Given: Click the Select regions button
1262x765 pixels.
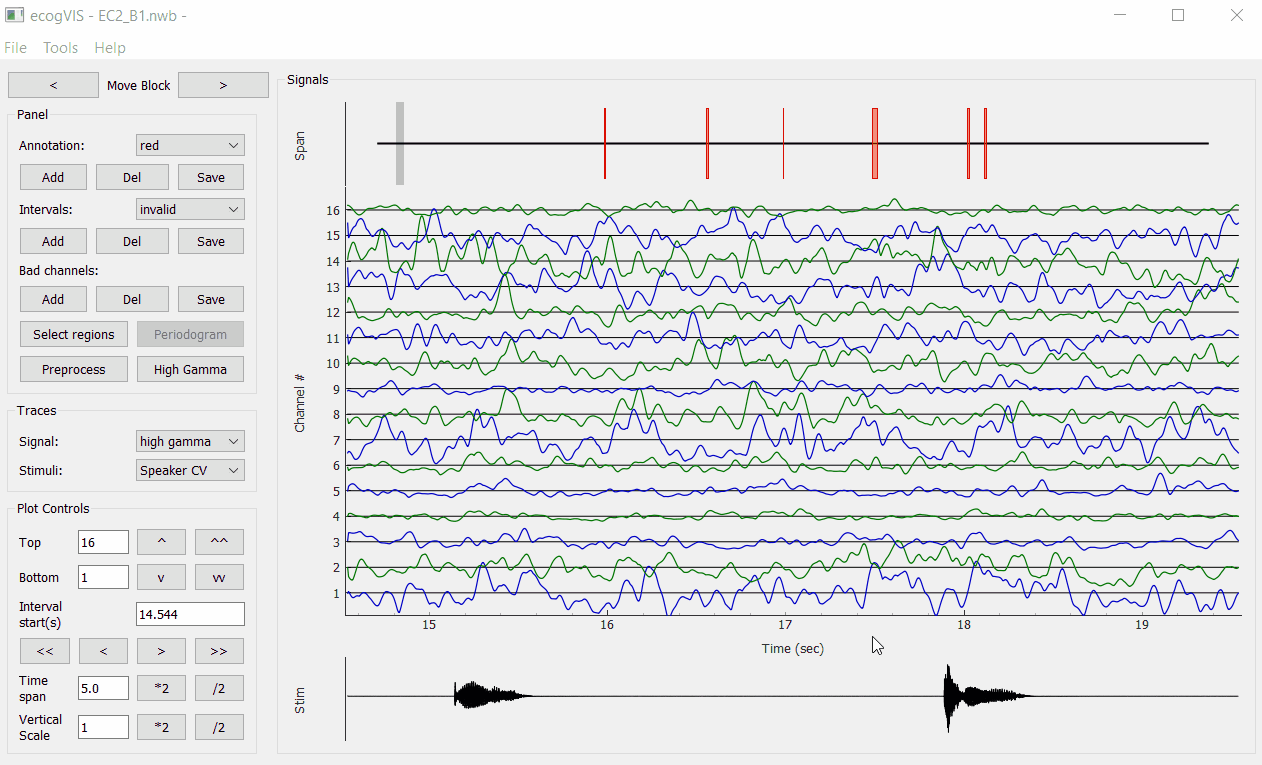Looking at the screenshot, I should coord(74,334).
